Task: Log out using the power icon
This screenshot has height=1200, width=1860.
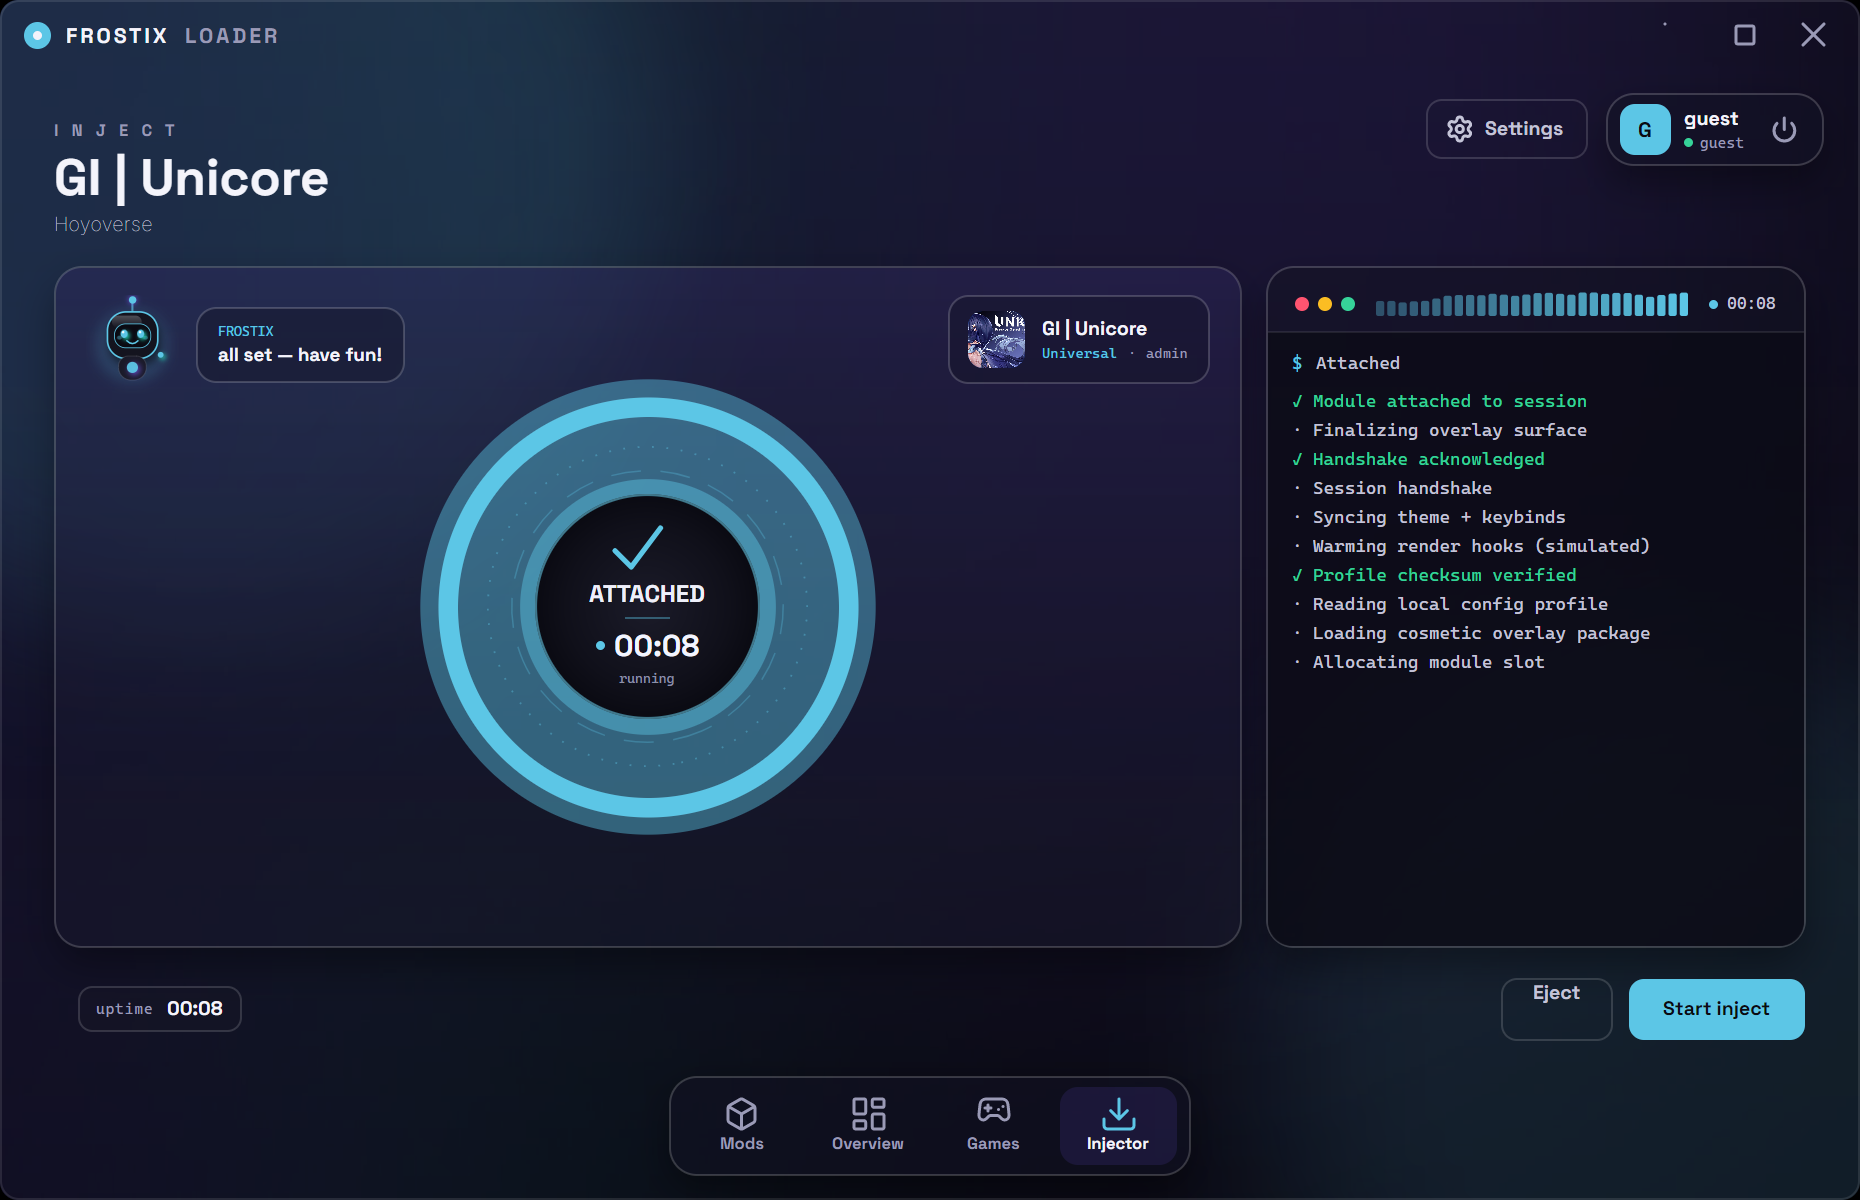Action: tap(1784, 130)
